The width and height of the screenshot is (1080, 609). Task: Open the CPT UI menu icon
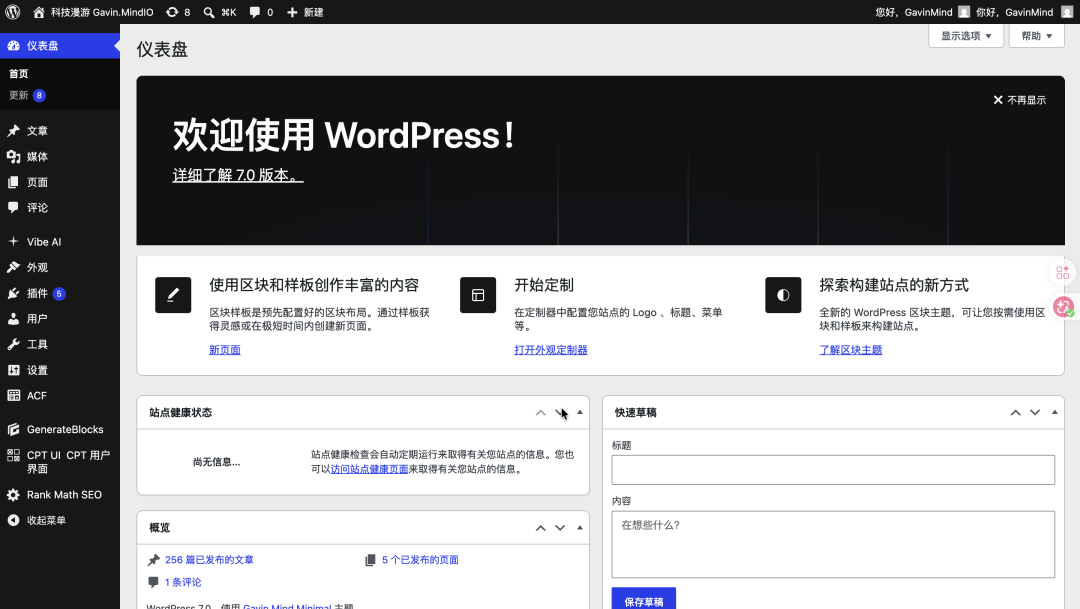click(13, 455)
